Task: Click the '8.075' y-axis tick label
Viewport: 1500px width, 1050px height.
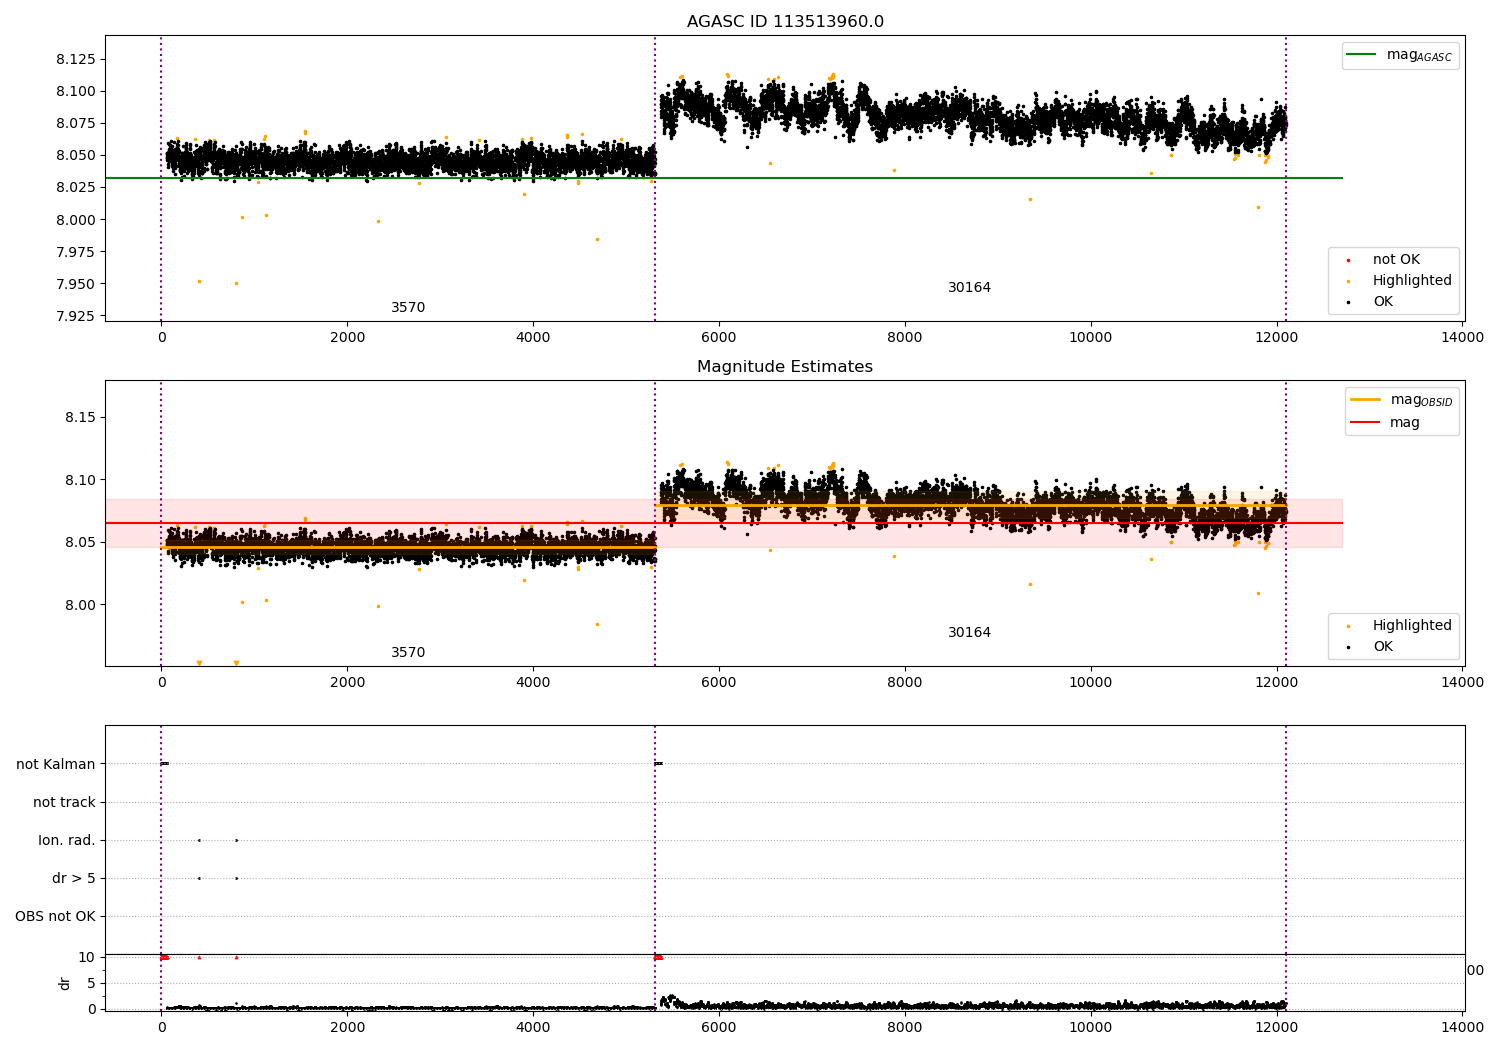Action: [76, 123]
